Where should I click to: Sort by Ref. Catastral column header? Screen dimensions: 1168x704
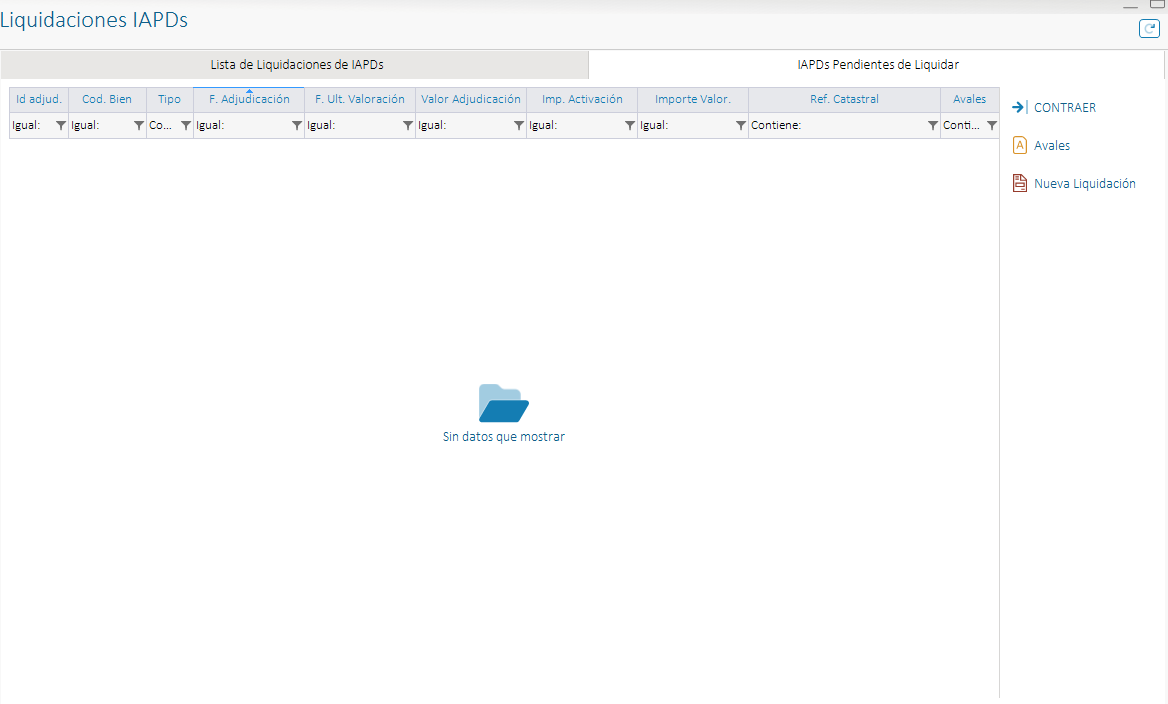pos(844,100)
